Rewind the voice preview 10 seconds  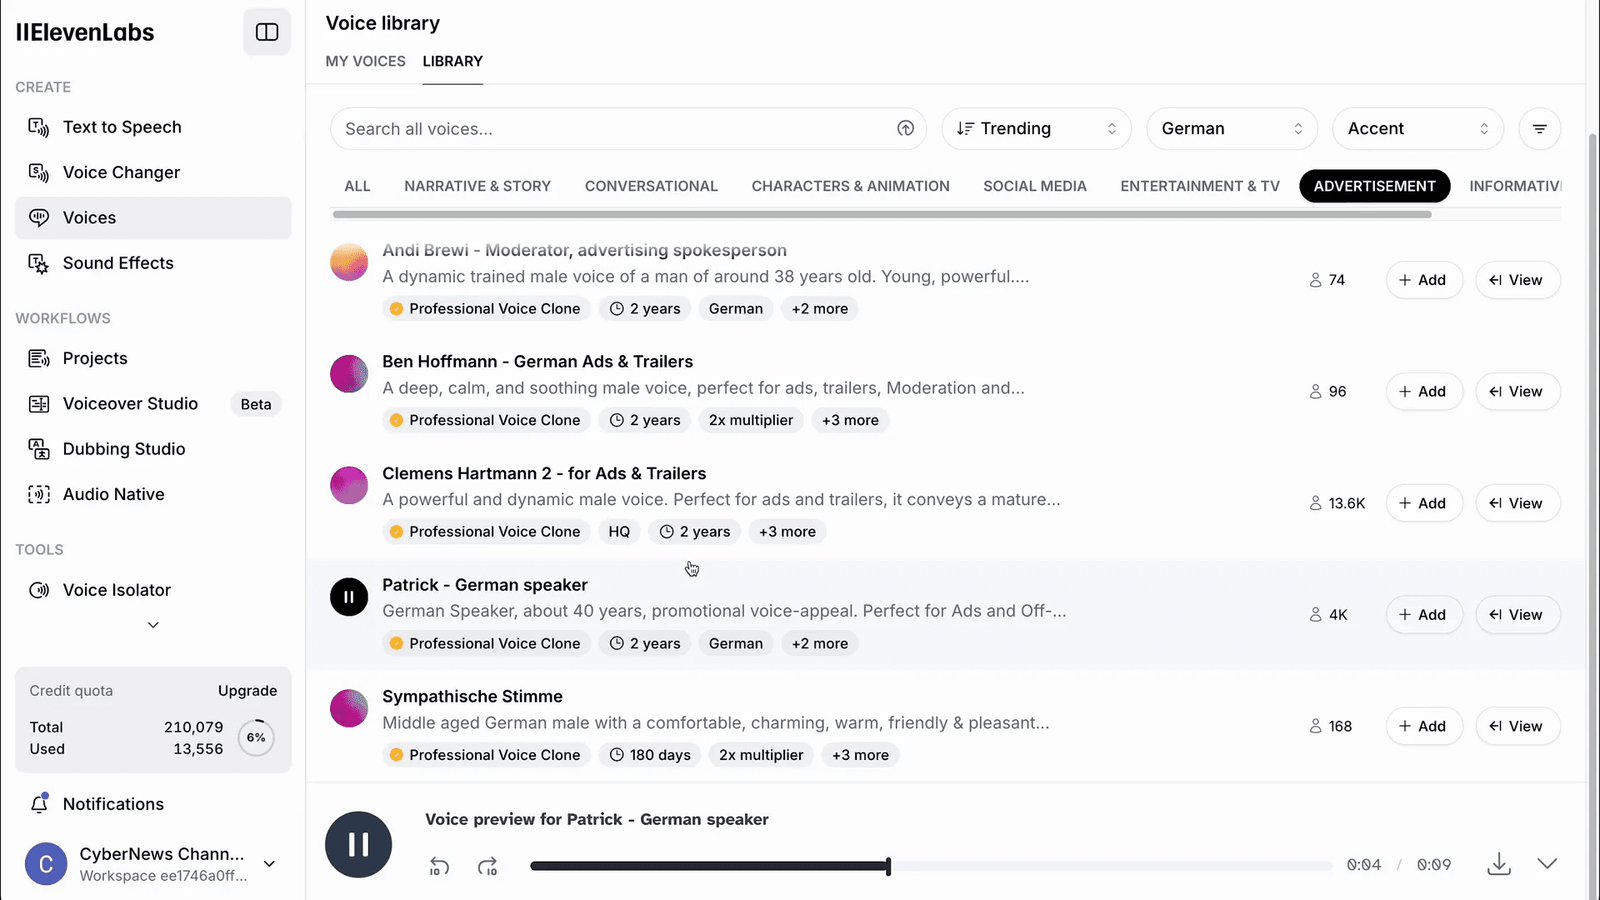pyautogui.click(x=439, y=866)
